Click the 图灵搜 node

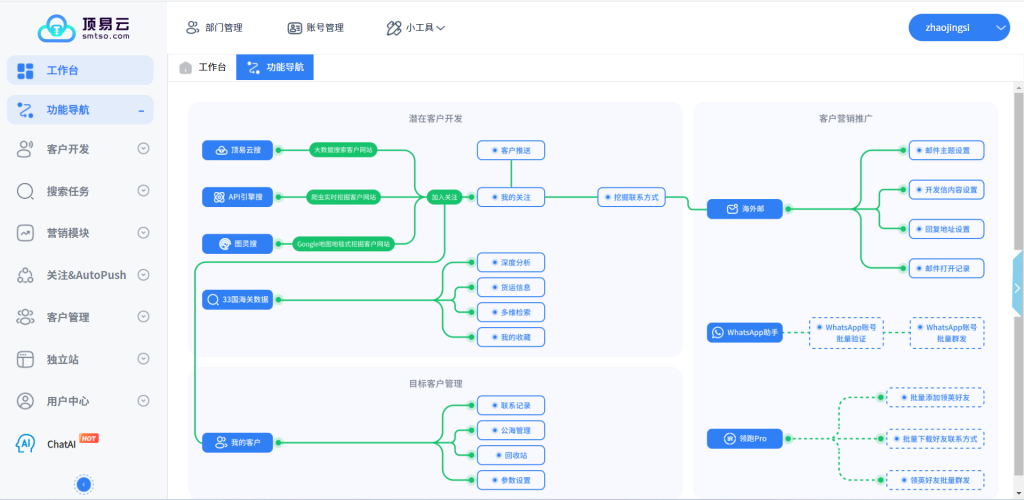tap(238, 243)
